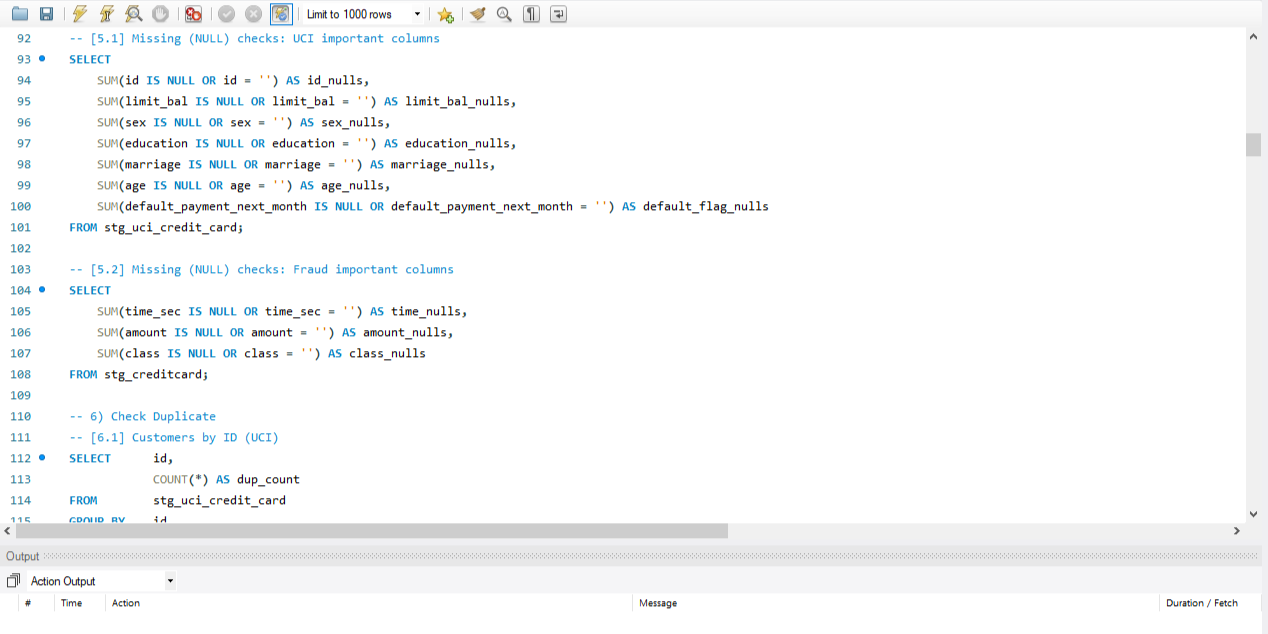Execute the statement under the cursor
1268x634 pixels.
106,14
